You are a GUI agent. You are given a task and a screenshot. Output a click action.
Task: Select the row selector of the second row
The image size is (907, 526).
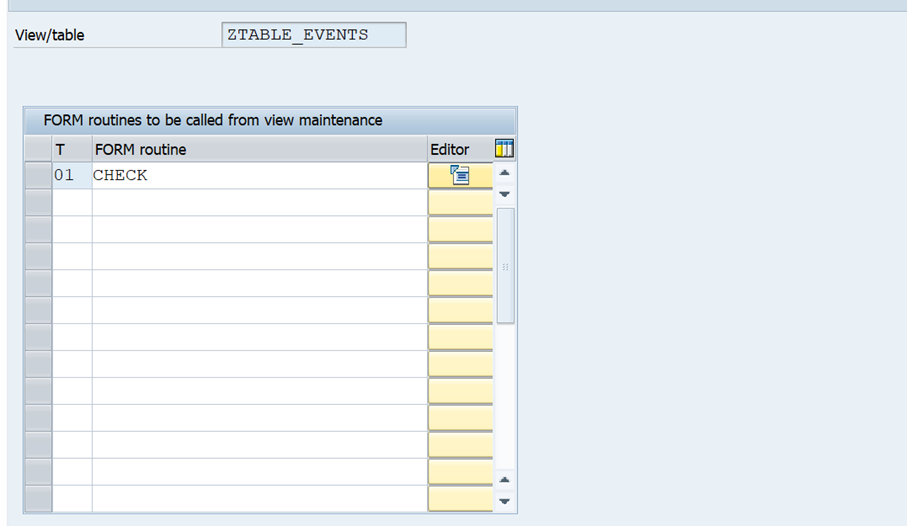[x=38, y=202]
